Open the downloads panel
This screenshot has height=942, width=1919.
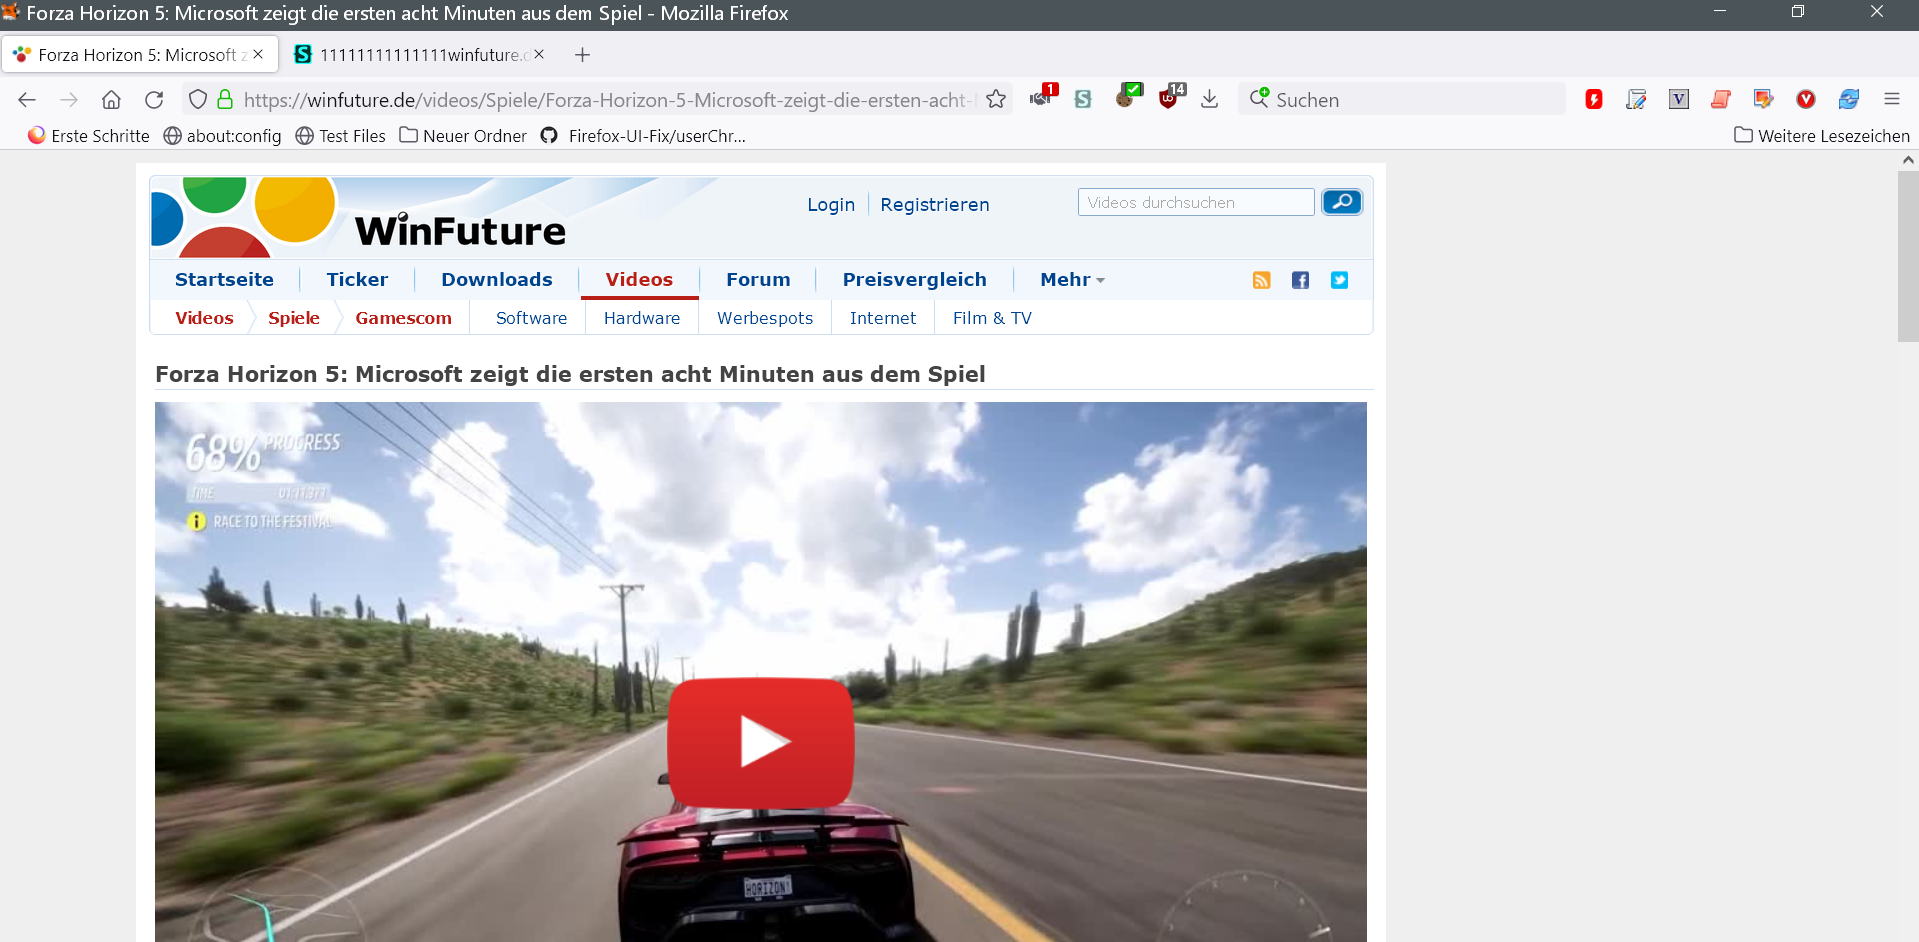[x=1210, y=99]
